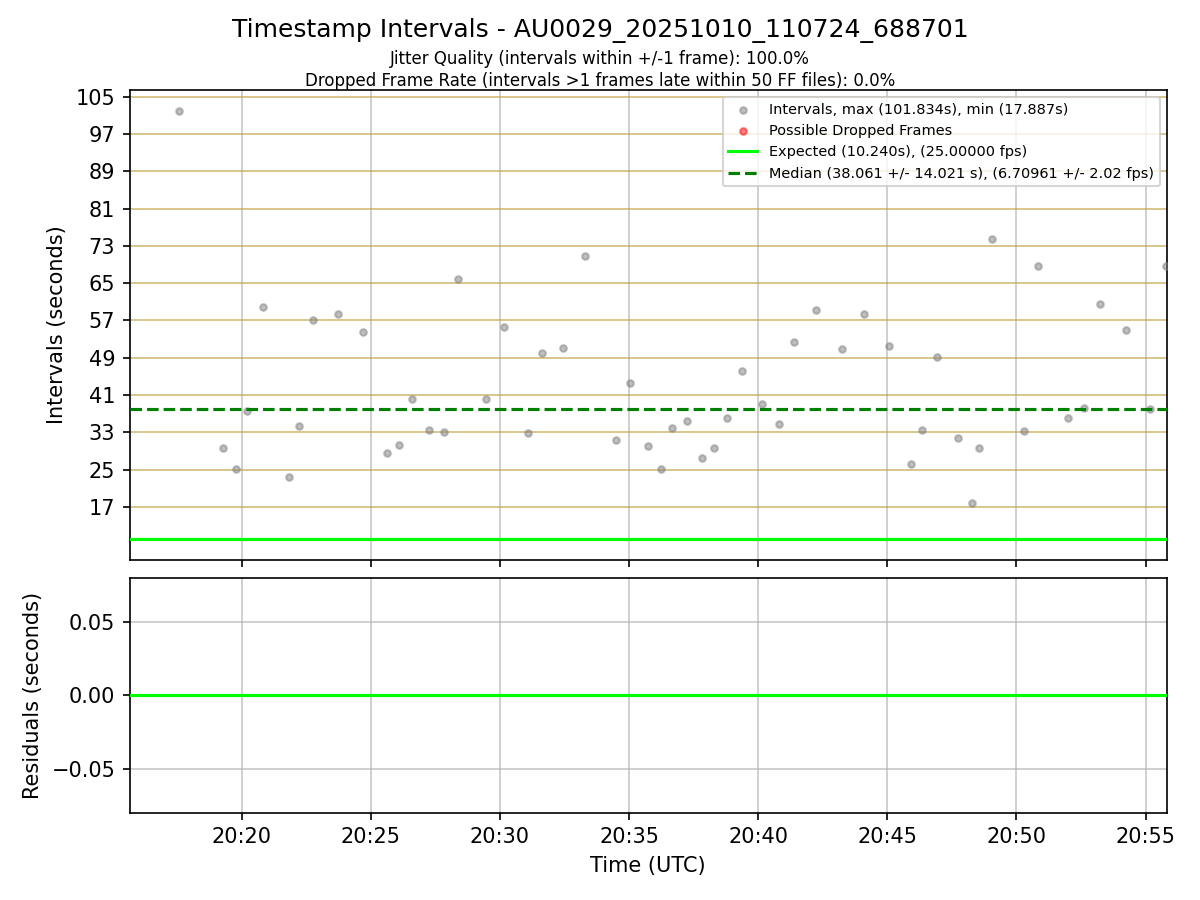
Task: Click the Intervals (seconds) y-axis label
Action: [x=56, y=325]
